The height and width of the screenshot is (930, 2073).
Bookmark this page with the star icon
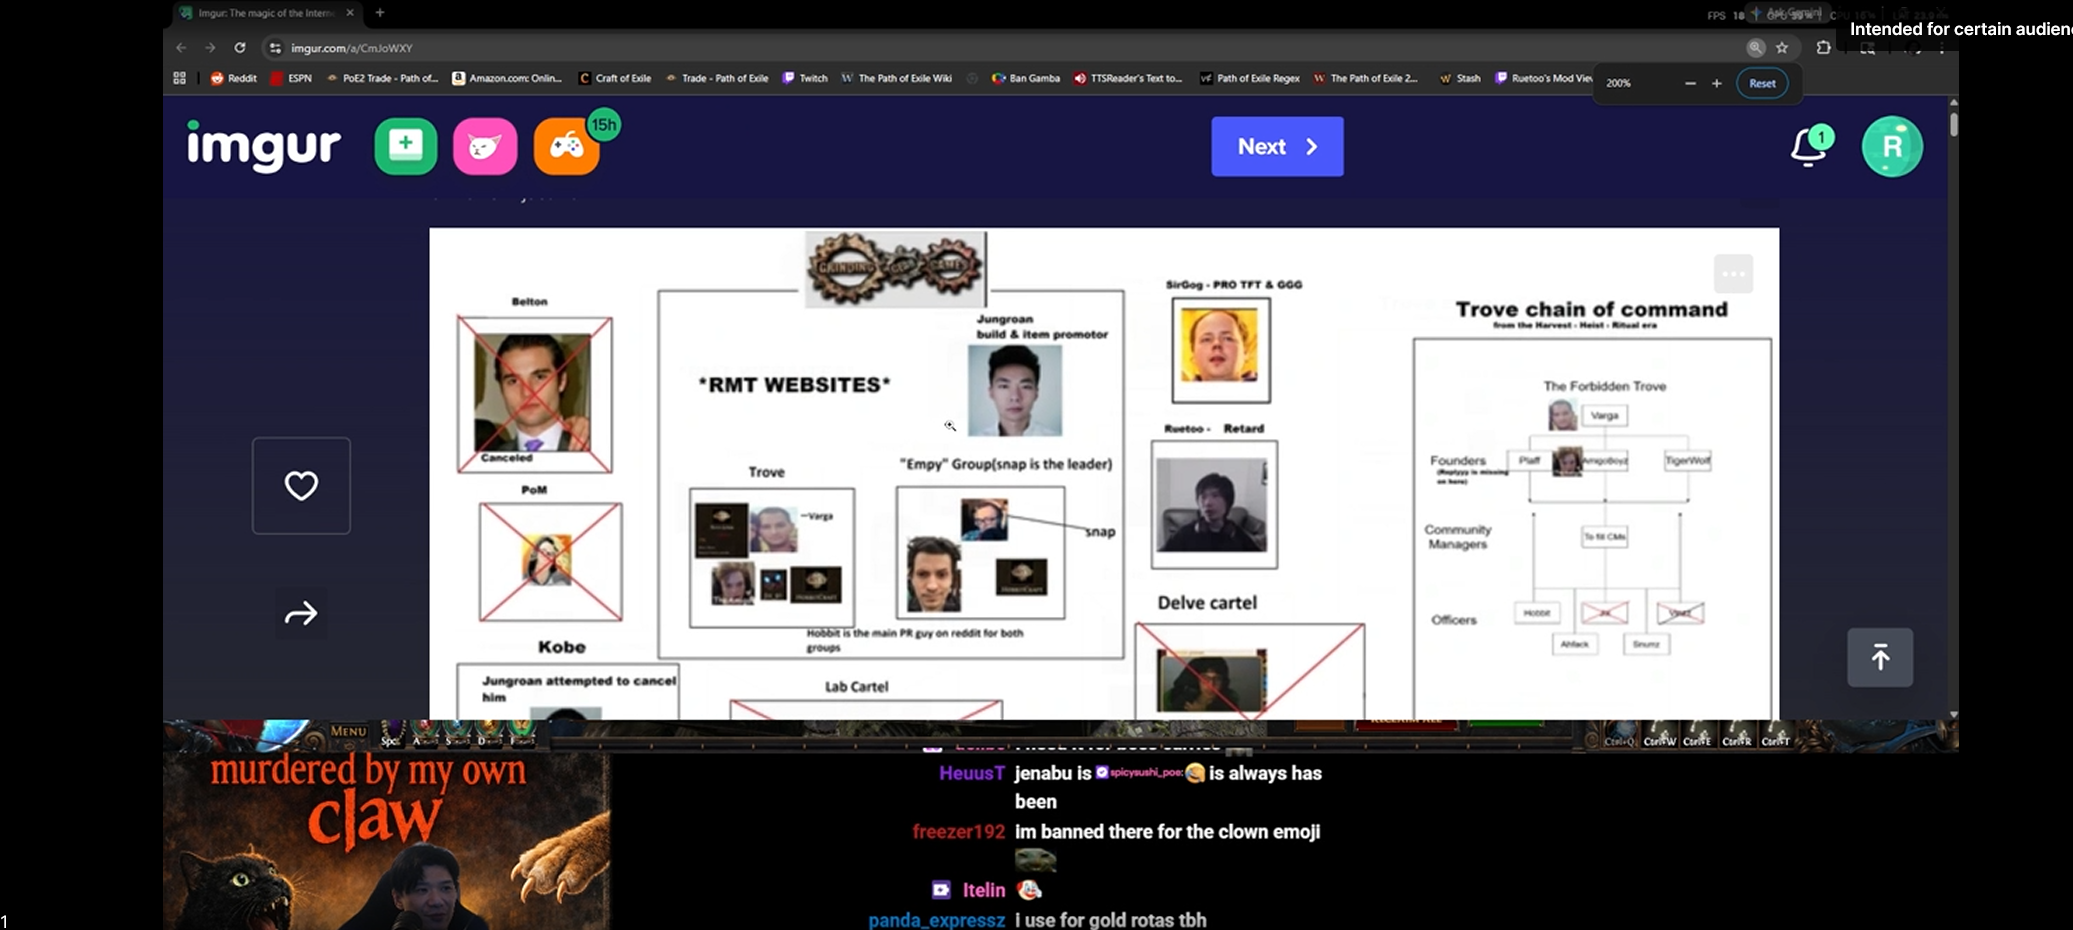1782,48
